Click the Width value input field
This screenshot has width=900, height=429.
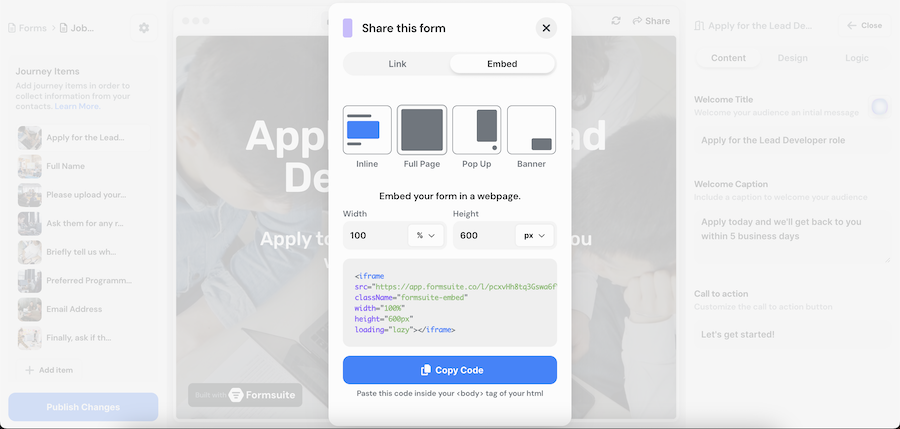tap(375, 236)
